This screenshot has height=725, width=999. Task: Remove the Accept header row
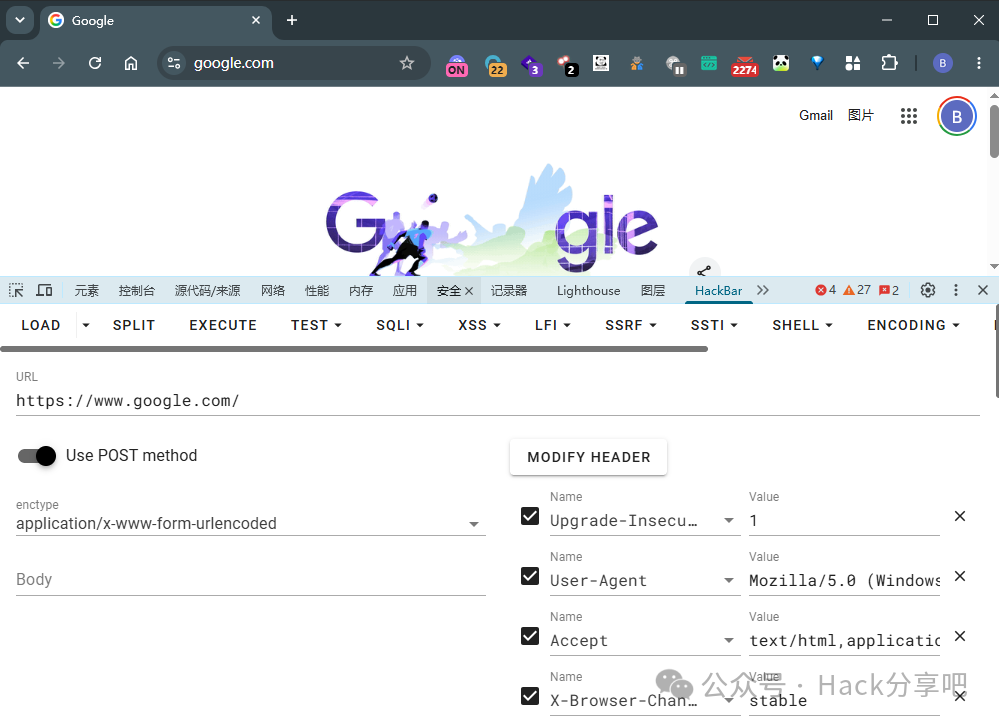960,636
